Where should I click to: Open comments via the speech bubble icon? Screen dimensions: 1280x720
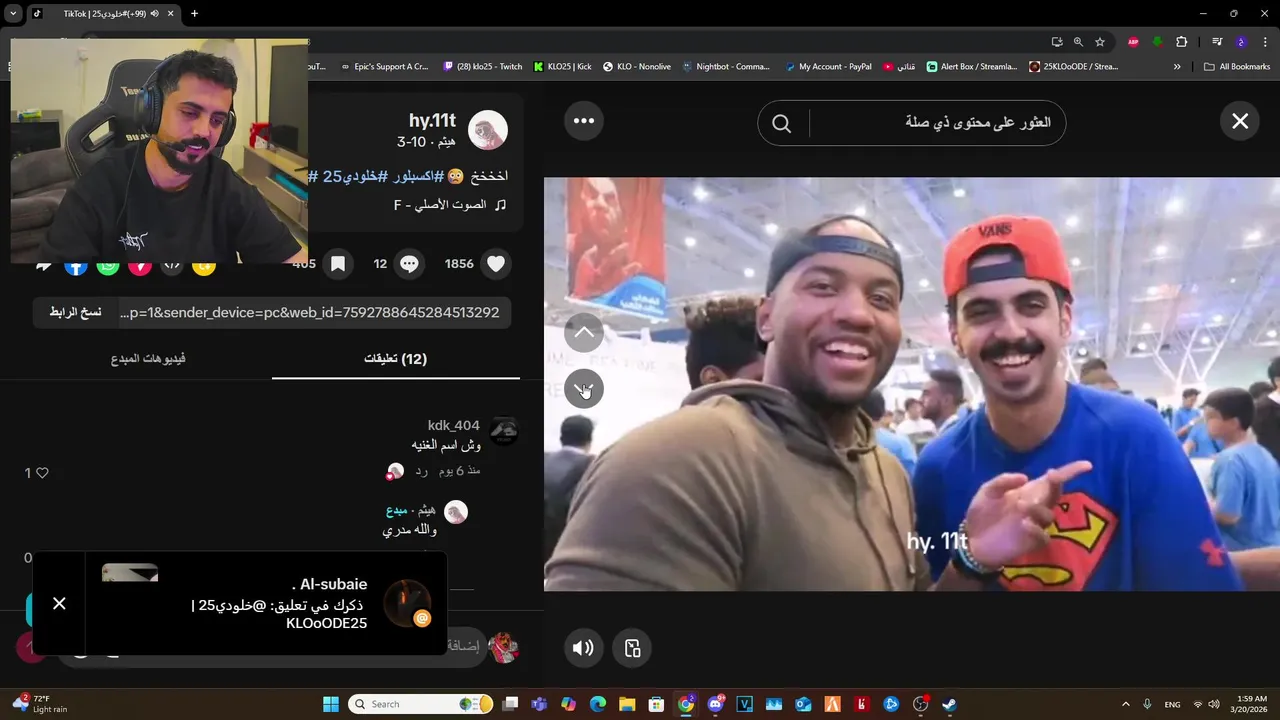pyautogui.click(x=409, y=264)
